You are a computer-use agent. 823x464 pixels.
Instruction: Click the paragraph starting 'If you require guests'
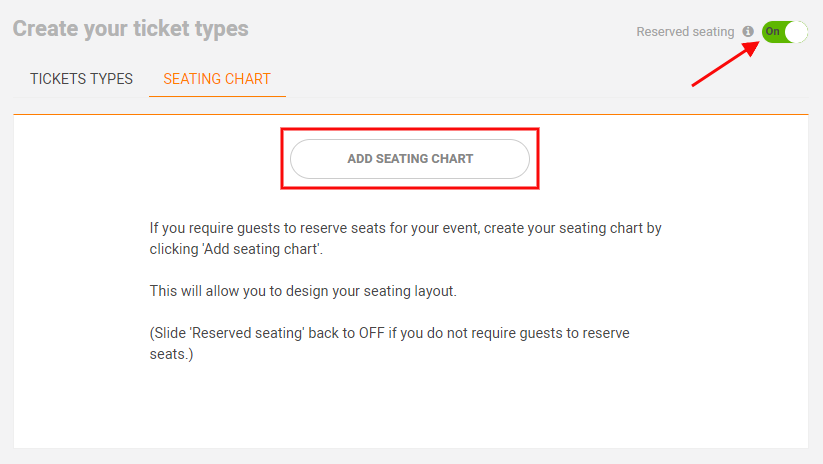[405, 238]
